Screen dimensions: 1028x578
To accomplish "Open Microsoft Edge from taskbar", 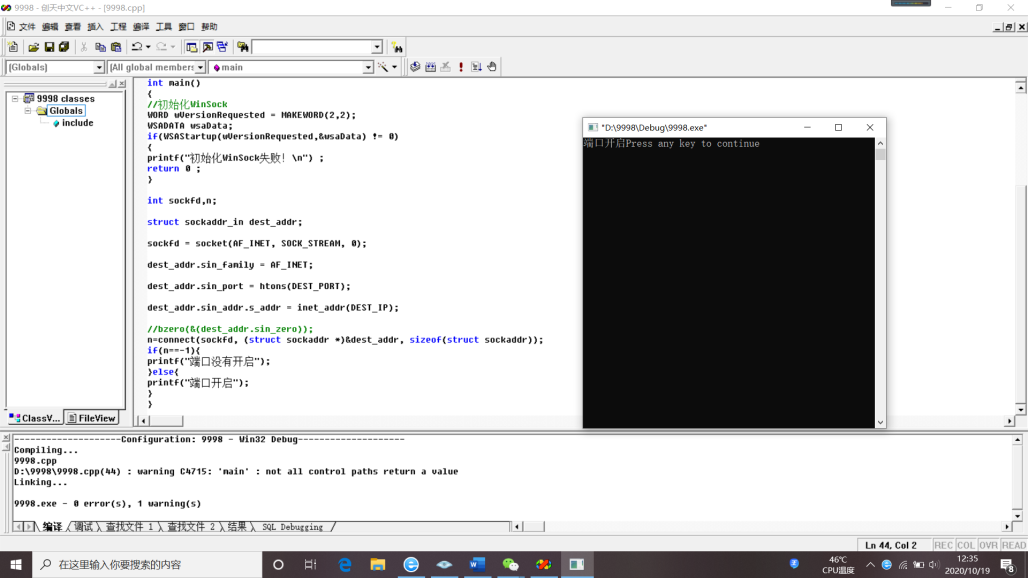I will coord(344,564).
